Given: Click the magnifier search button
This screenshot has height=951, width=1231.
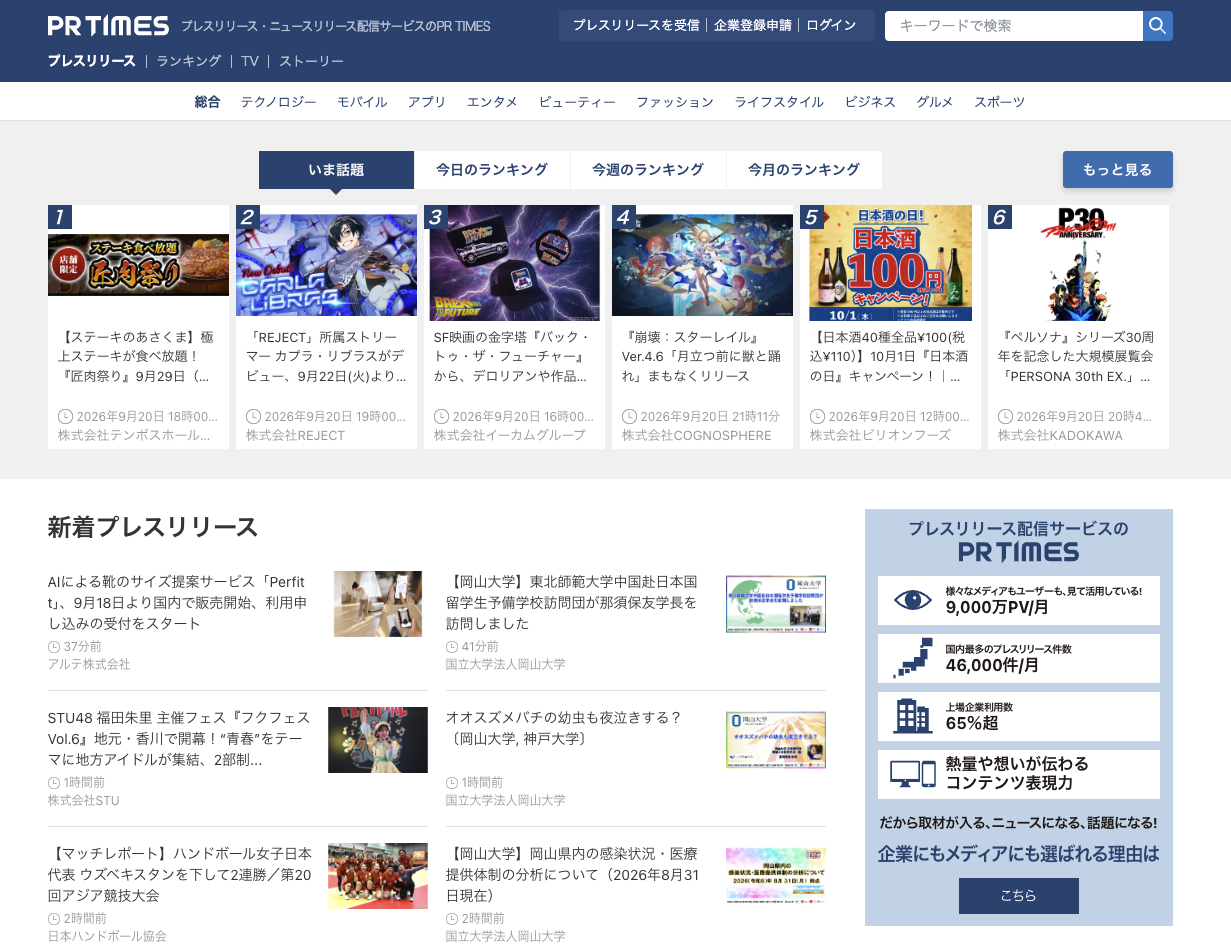Looking at the screenshot, I should click(x=1158, y=26).
